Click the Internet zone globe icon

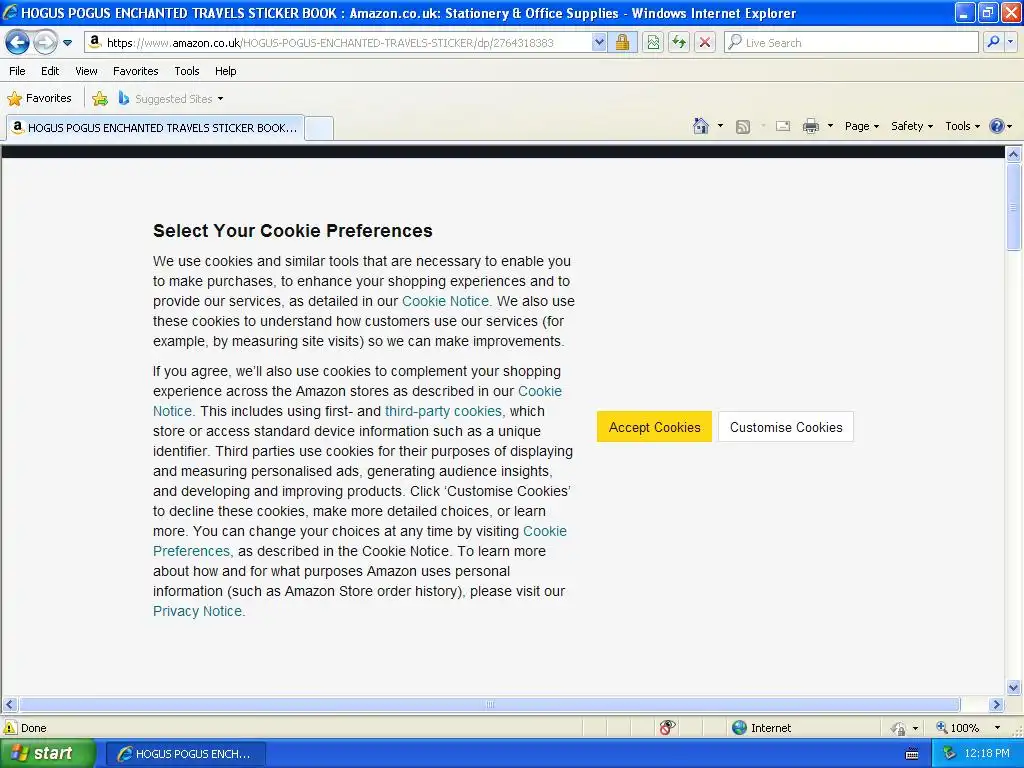[739, 728]
